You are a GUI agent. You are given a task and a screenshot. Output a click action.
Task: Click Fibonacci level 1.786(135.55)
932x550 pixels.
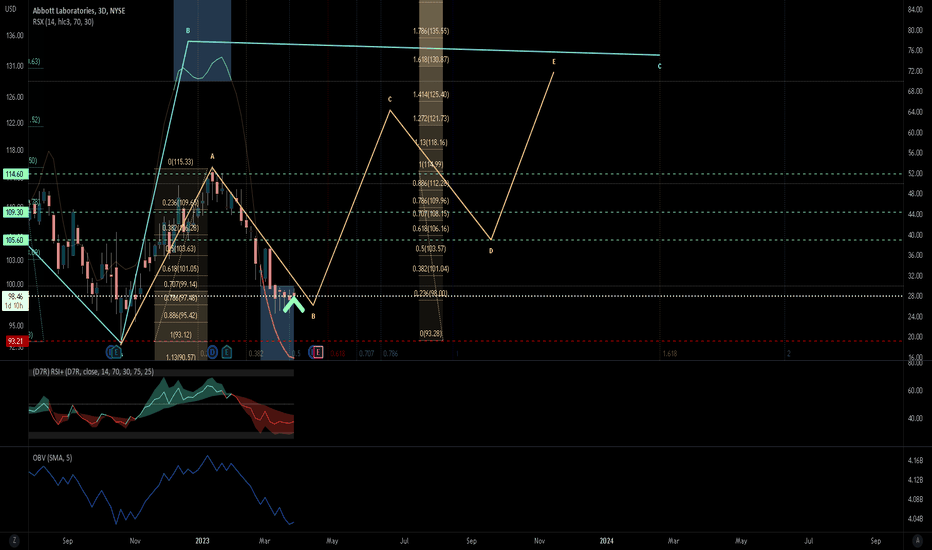[x=431, y=31]
